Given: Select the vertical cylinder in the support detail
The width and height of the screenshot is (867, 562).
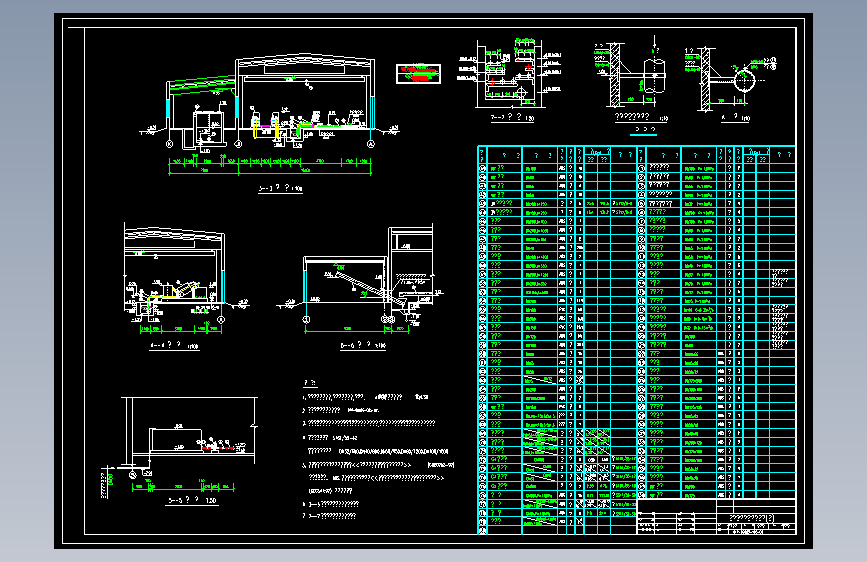Looking at the screenshot, I should click(x=655, y=76).
